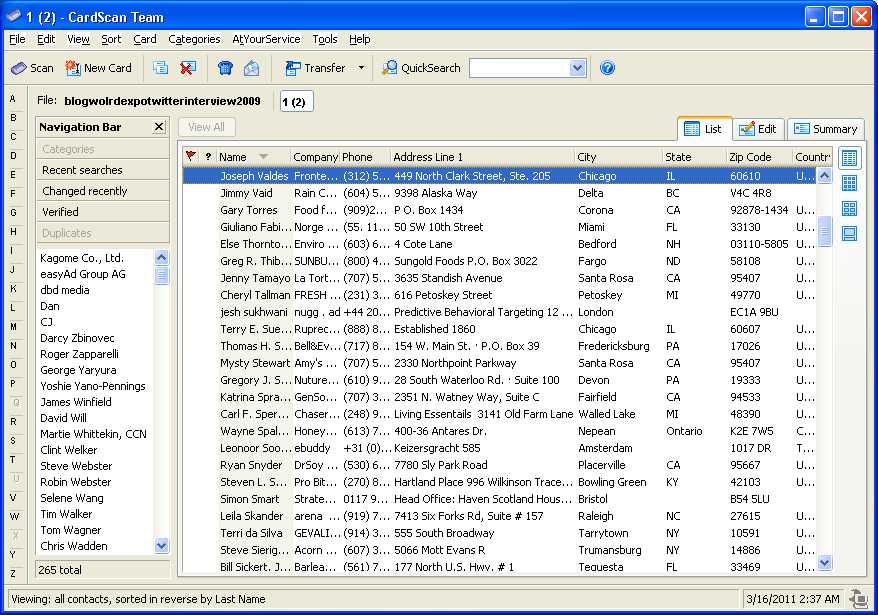Click the contact list scroll down arrow
The image size is (878, 615).
coord(824,562)
